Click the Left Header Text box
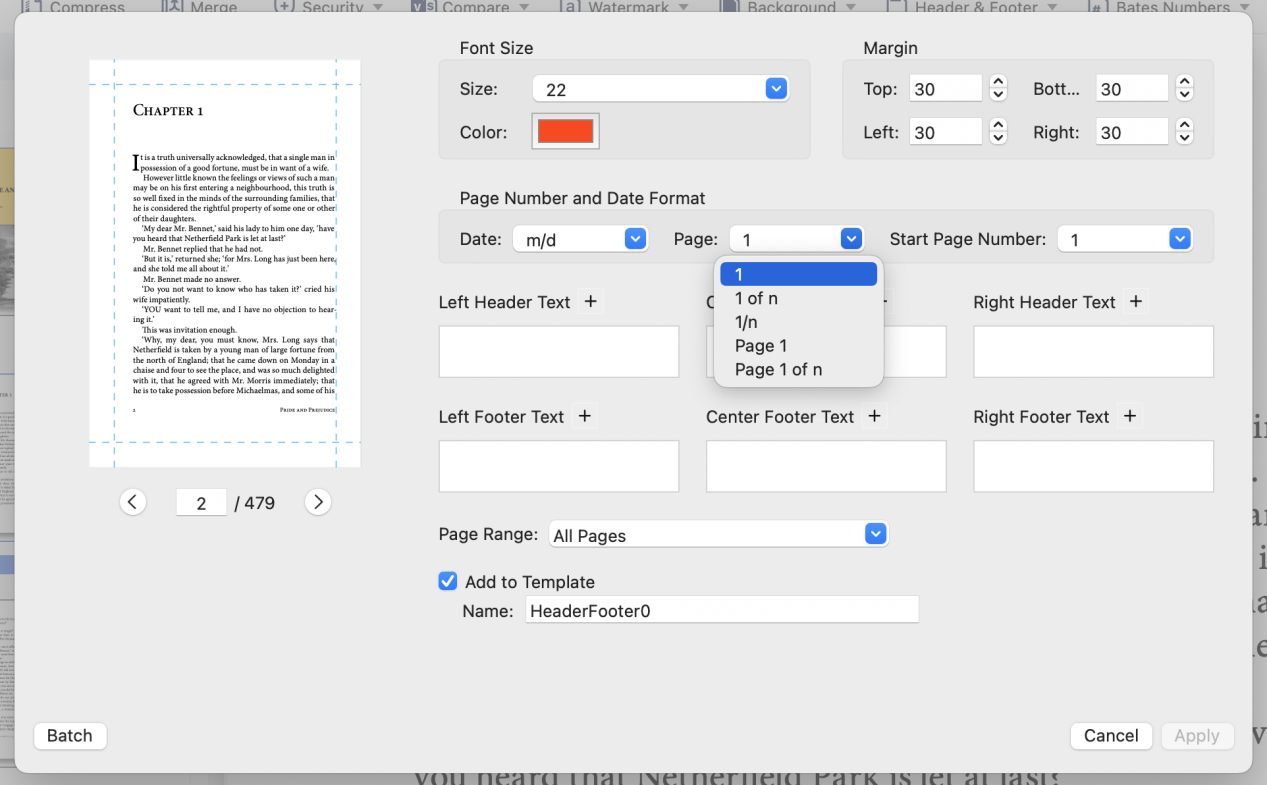 (559, 352)
